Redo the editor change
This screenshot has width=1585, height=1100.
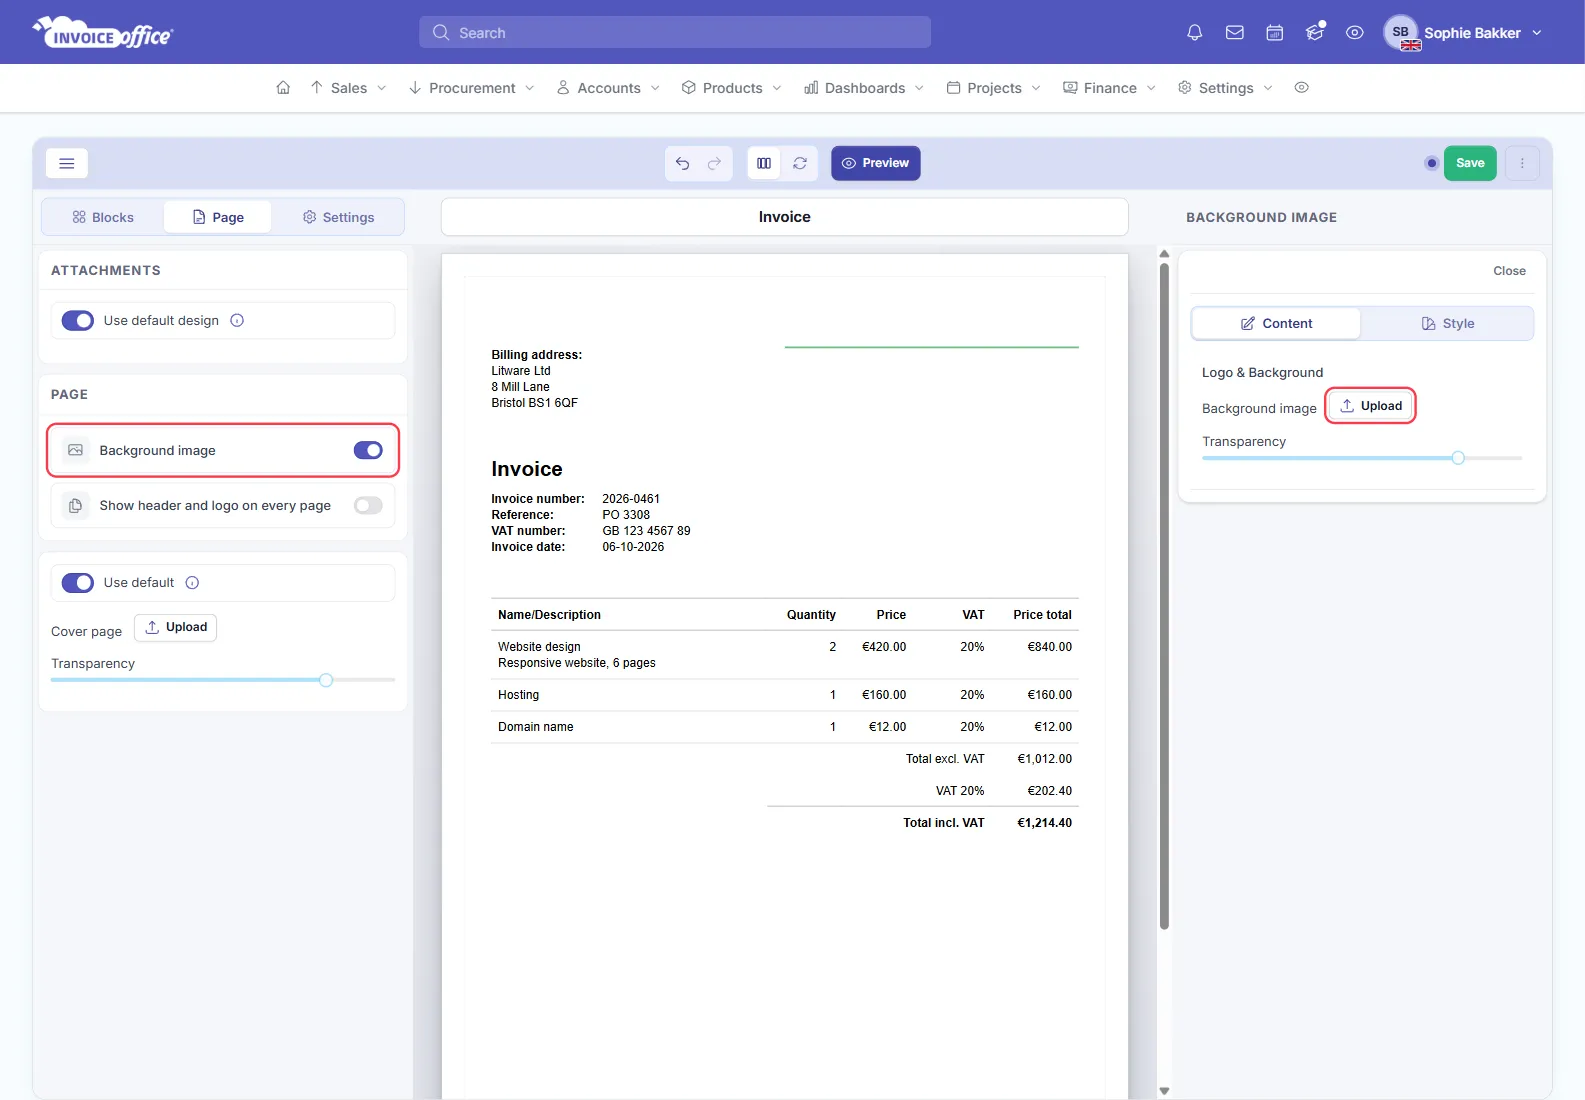click(714, 163)
